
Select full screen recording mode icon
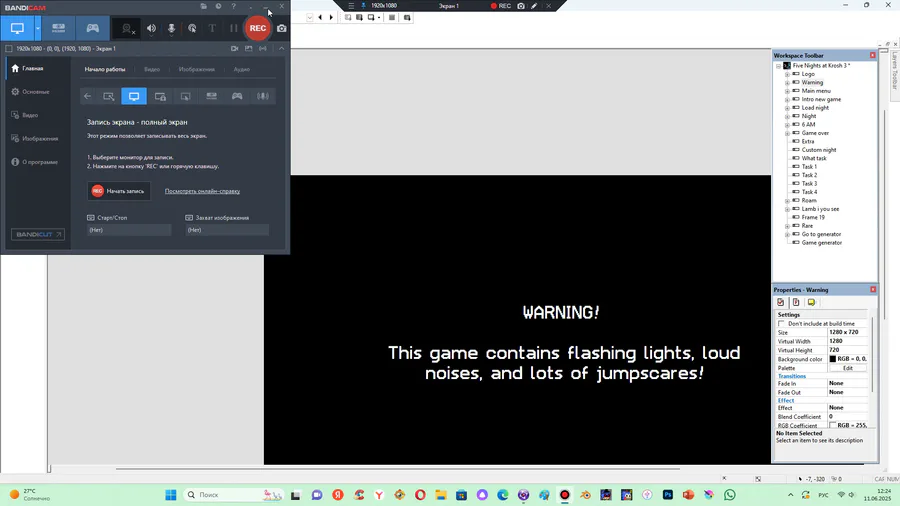pos(134,96)
